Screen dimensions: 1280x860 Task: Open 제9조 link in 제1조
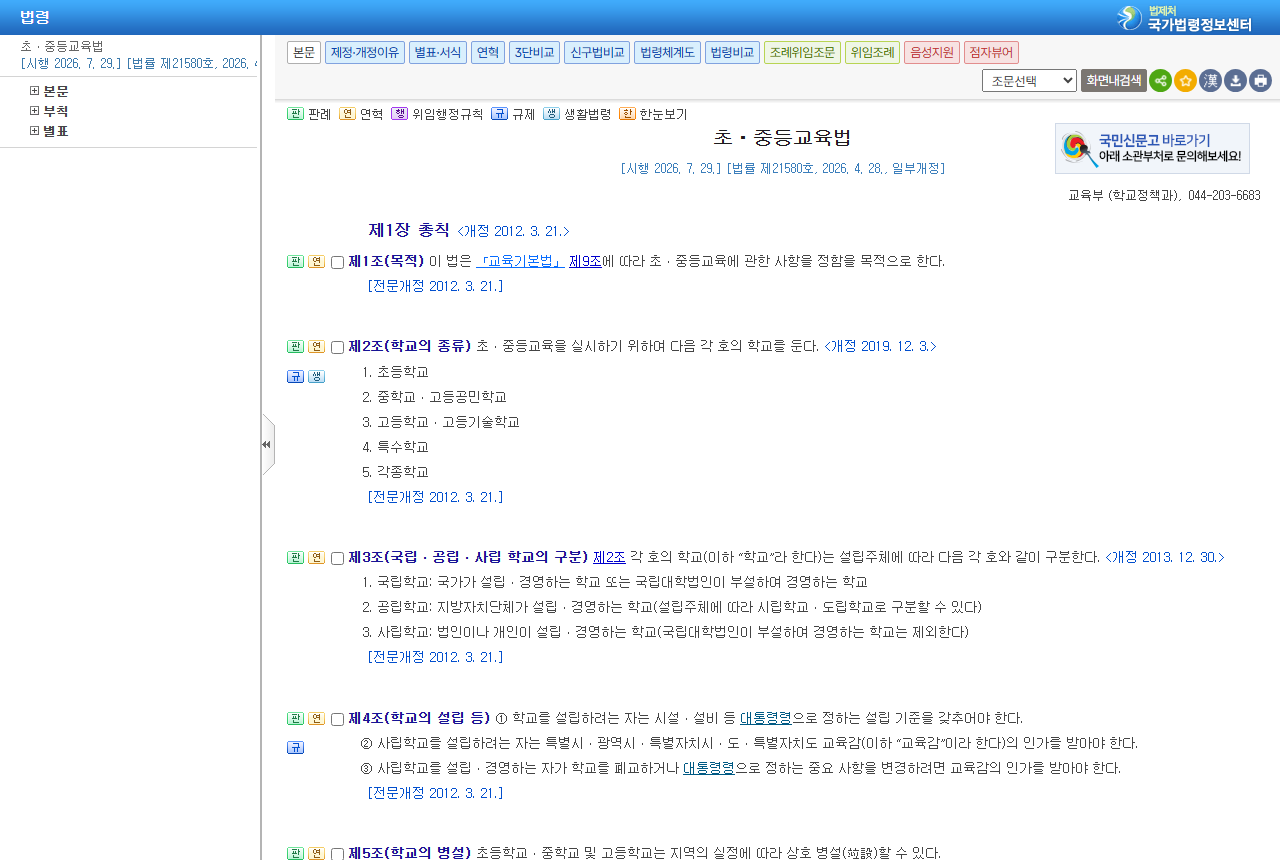(585, 261)
